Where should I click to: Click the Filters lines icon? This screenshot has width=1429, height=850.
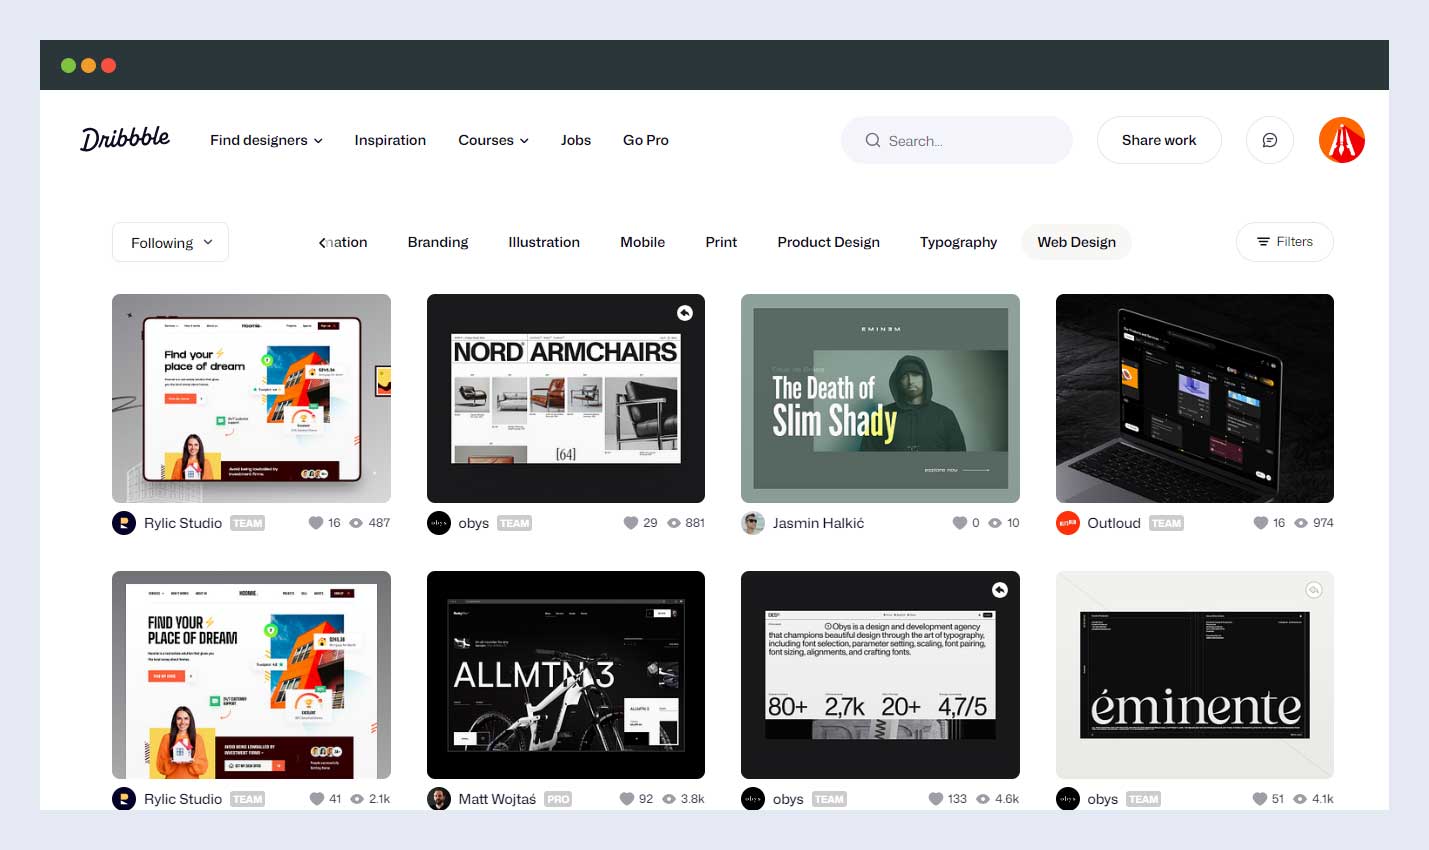[x=1263, y=242]
